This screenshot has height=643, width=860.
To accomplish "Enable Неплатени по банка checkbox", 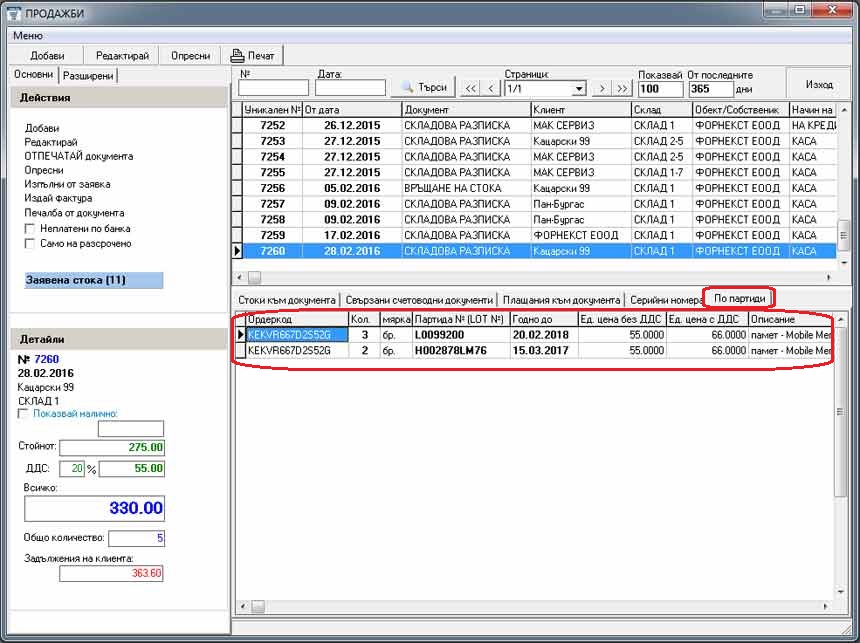I will click(30, 229).
